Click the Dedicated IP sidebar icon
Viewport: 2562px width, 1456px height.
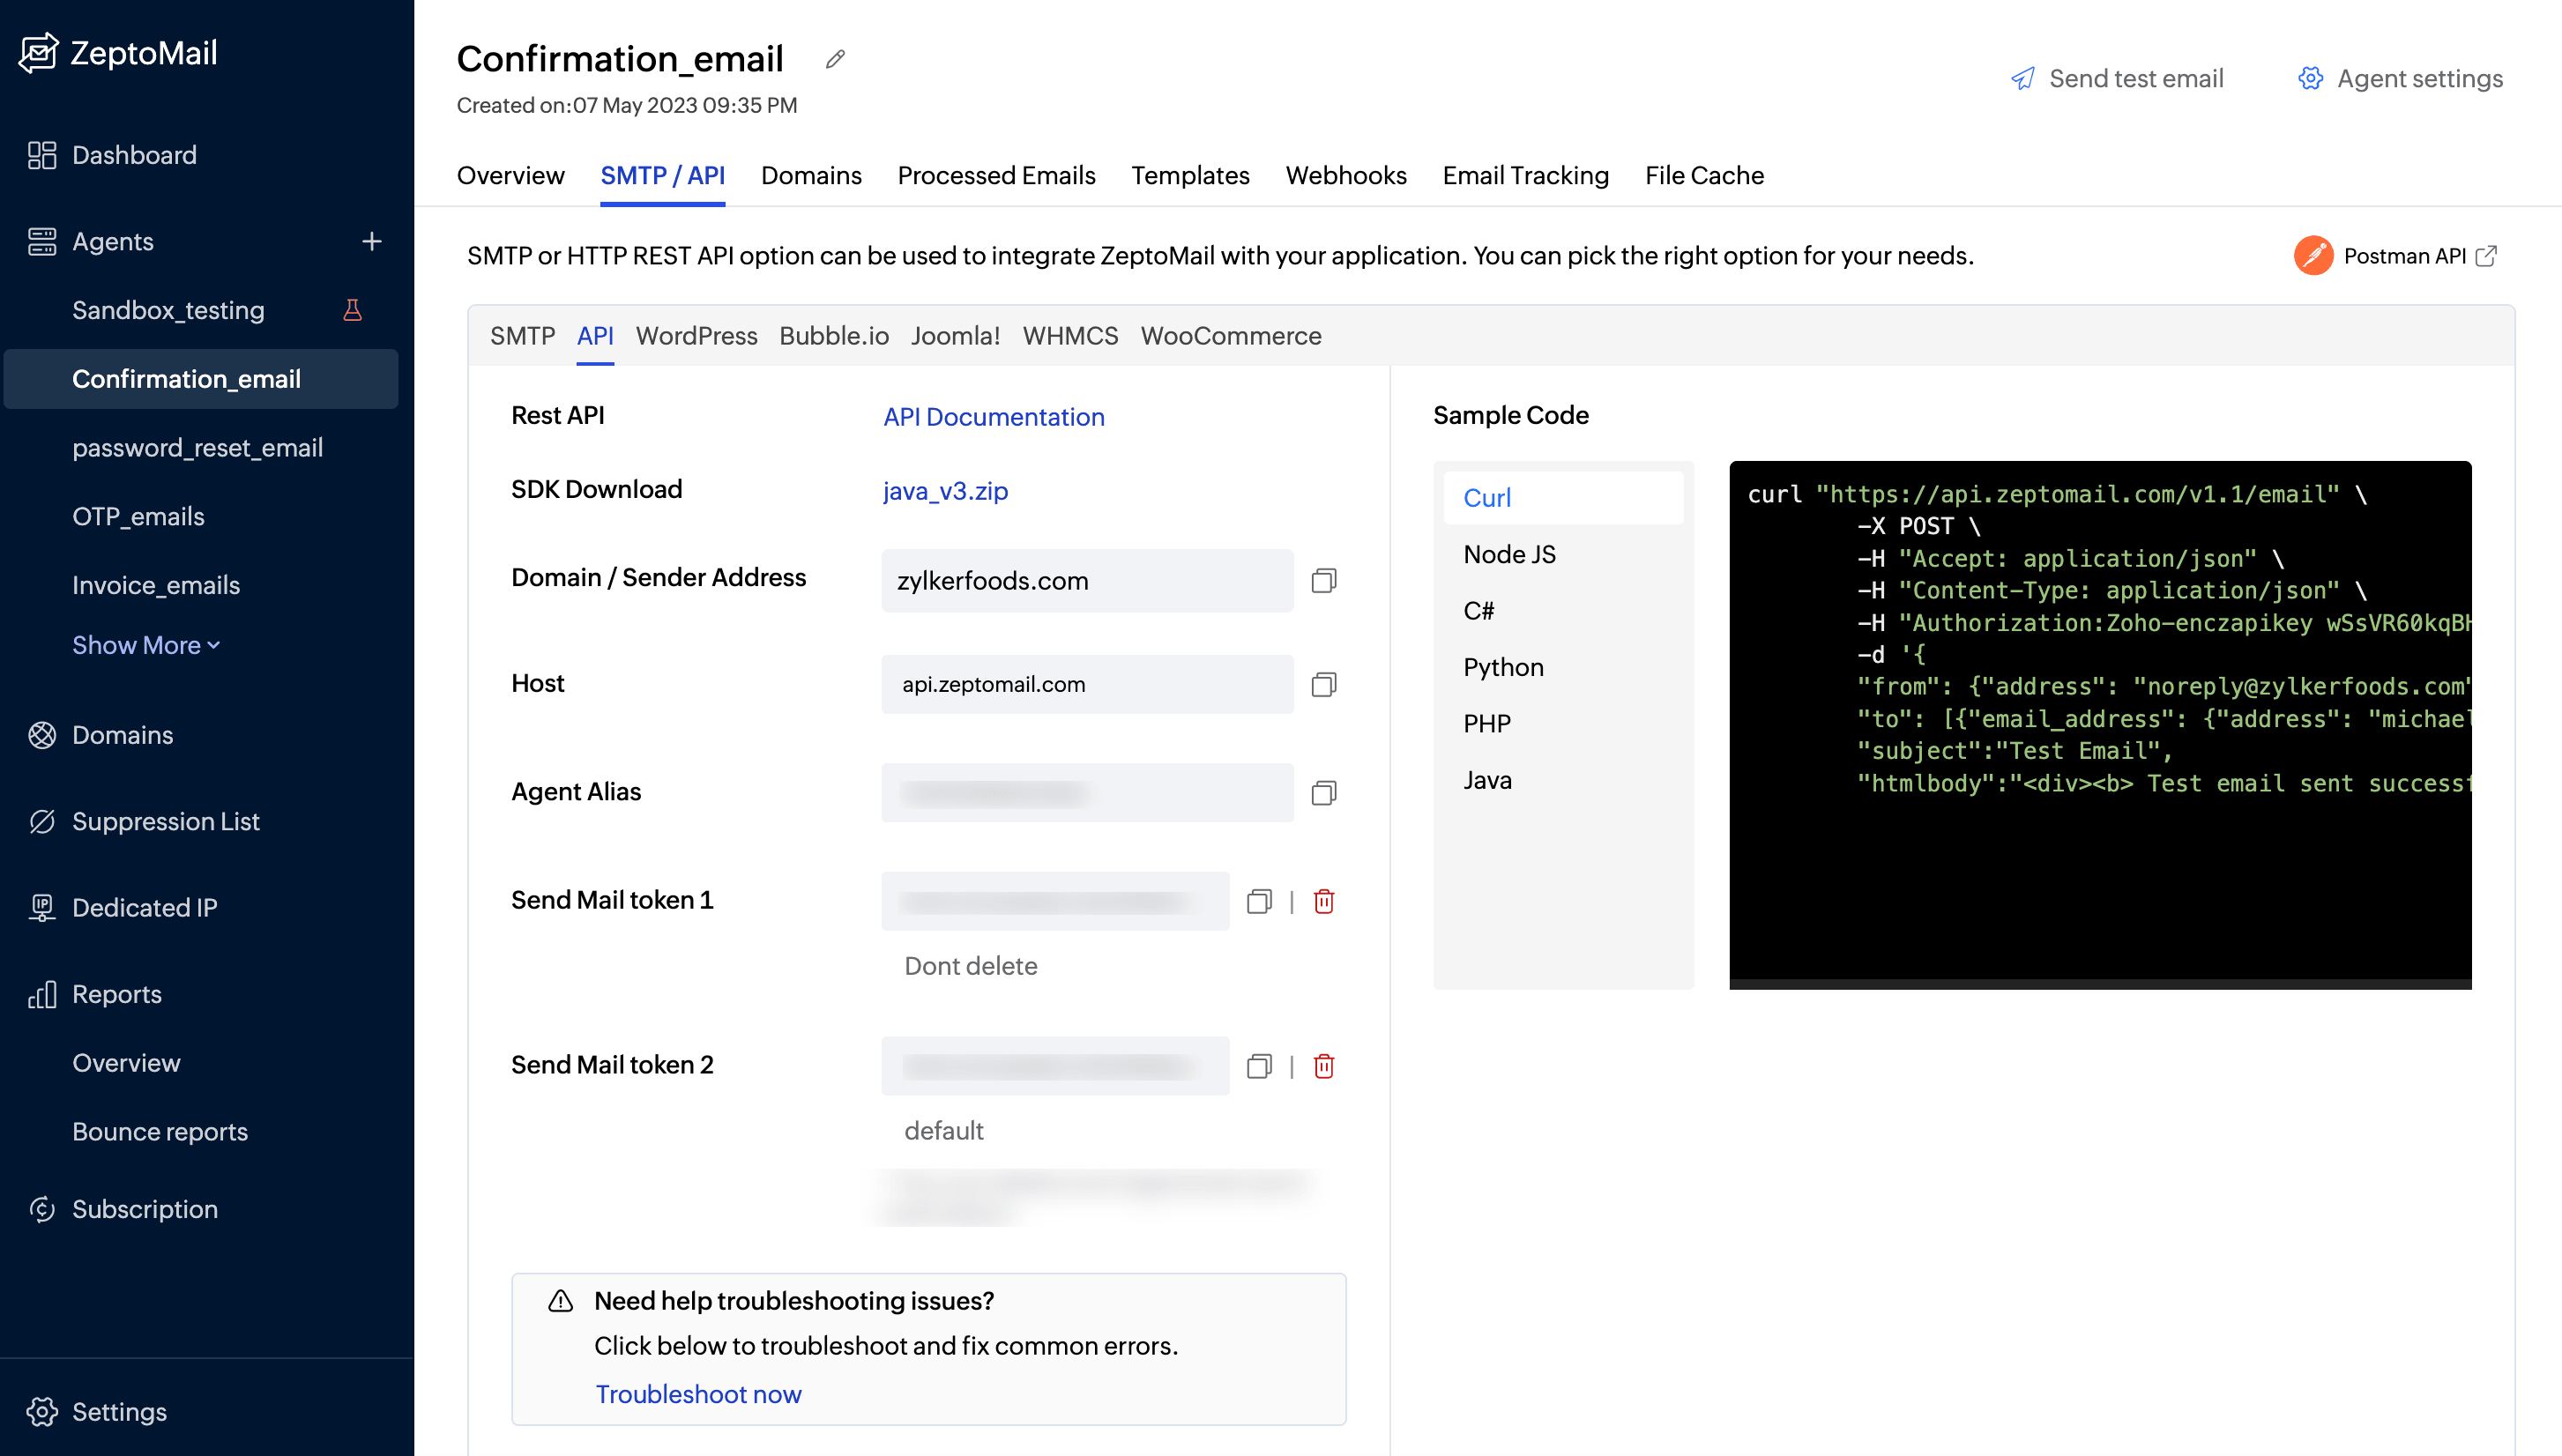(x=42, y=907)
